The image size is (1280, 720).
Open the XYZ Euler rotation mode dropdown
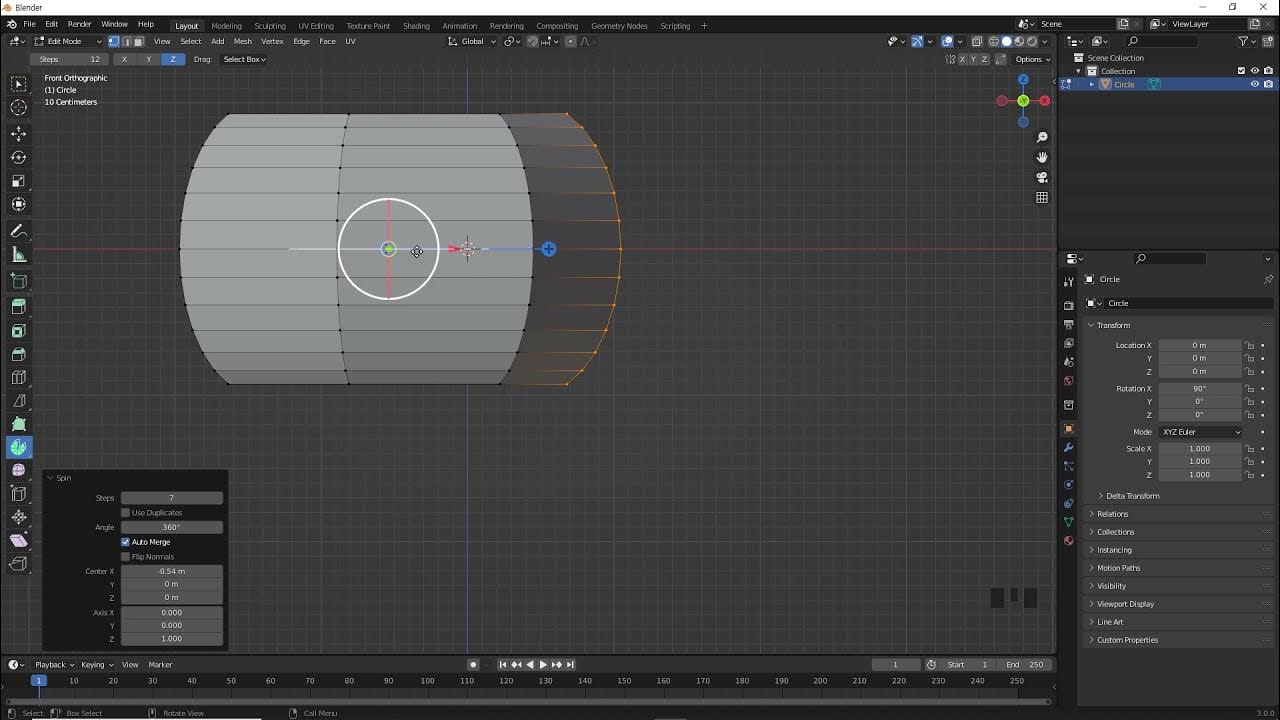point(1200,432)
